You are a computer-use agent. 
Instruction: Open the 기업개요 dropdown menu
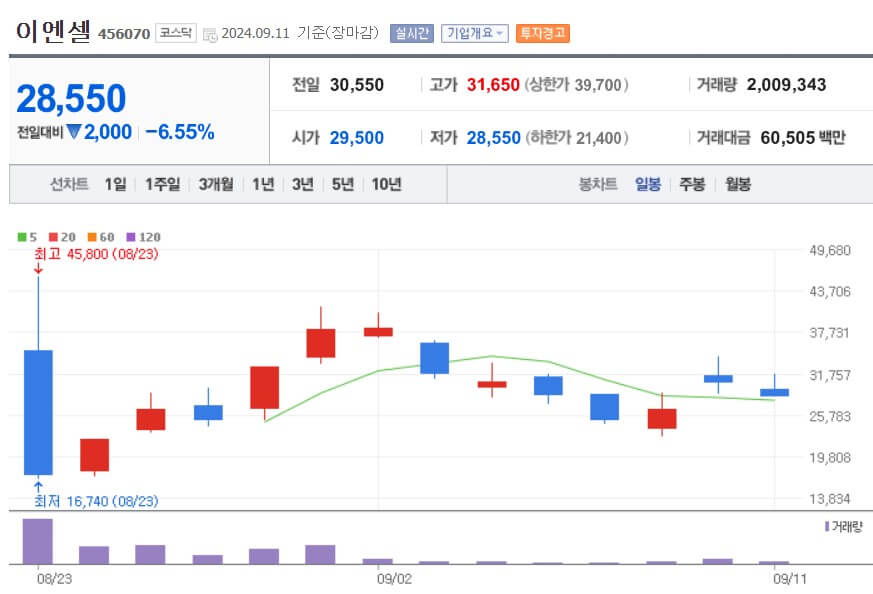[476, 32]
